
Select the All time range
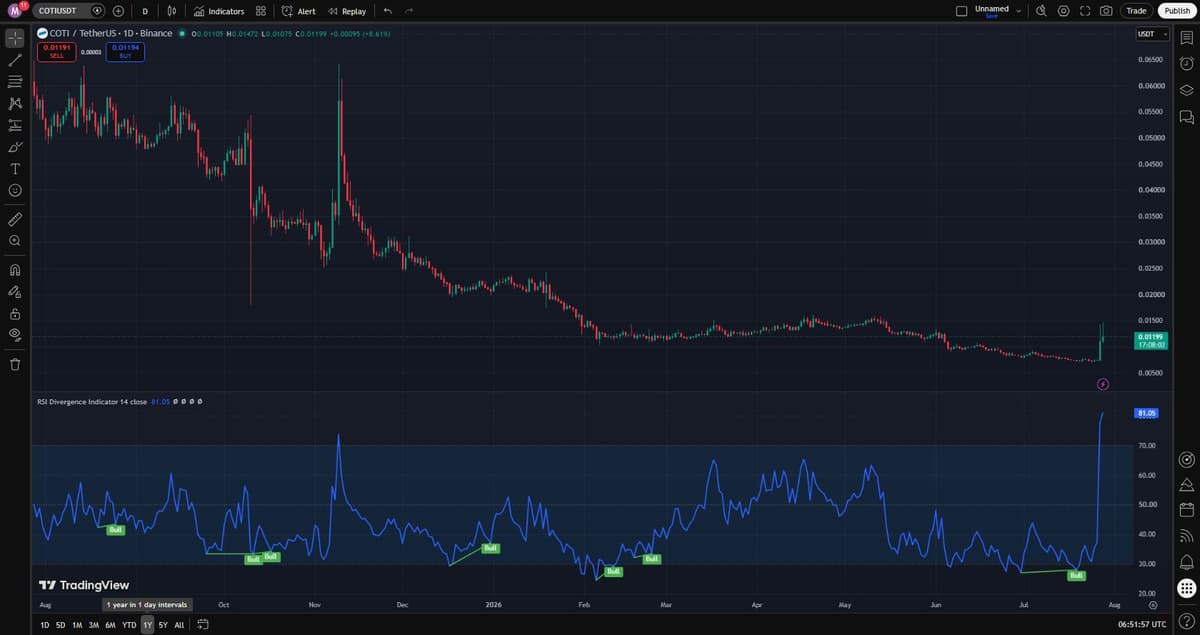tap(179, 625)
